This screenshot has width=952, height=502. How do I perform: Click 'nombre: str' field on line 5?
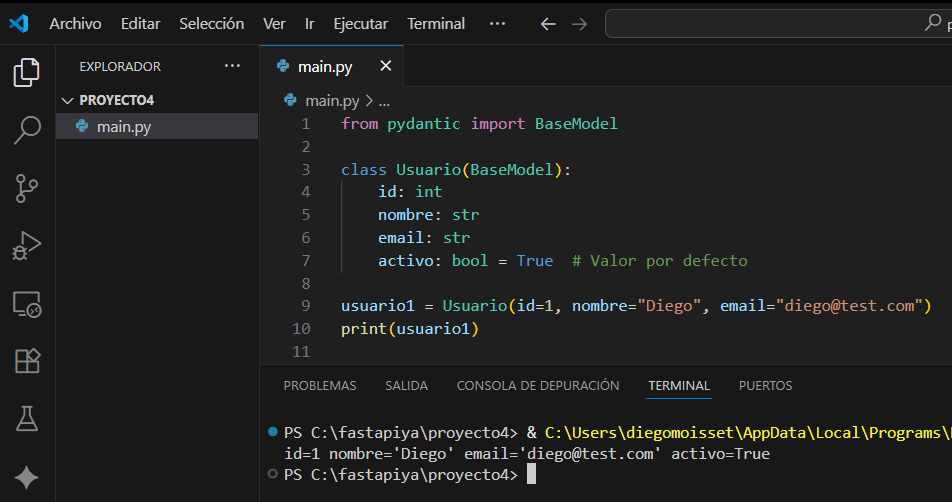[429, 215]
